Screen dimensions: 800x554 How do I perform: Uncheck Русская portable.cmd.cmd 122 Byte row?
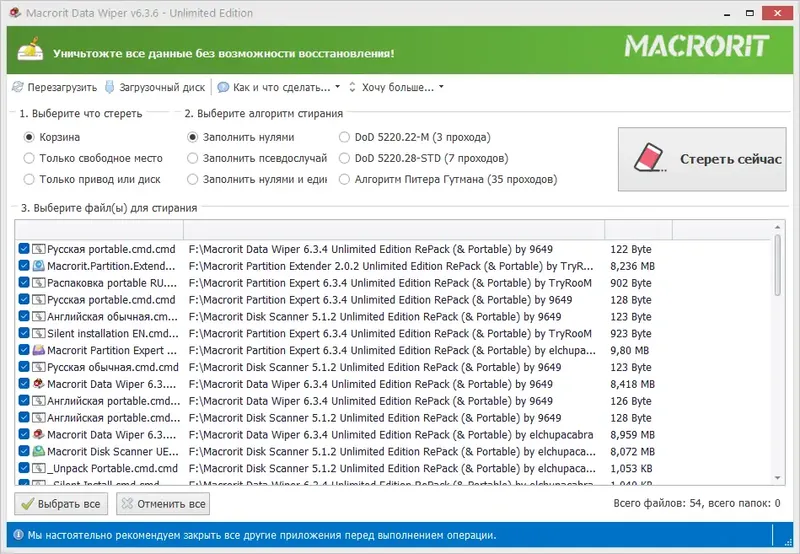[x=23, y=248]
